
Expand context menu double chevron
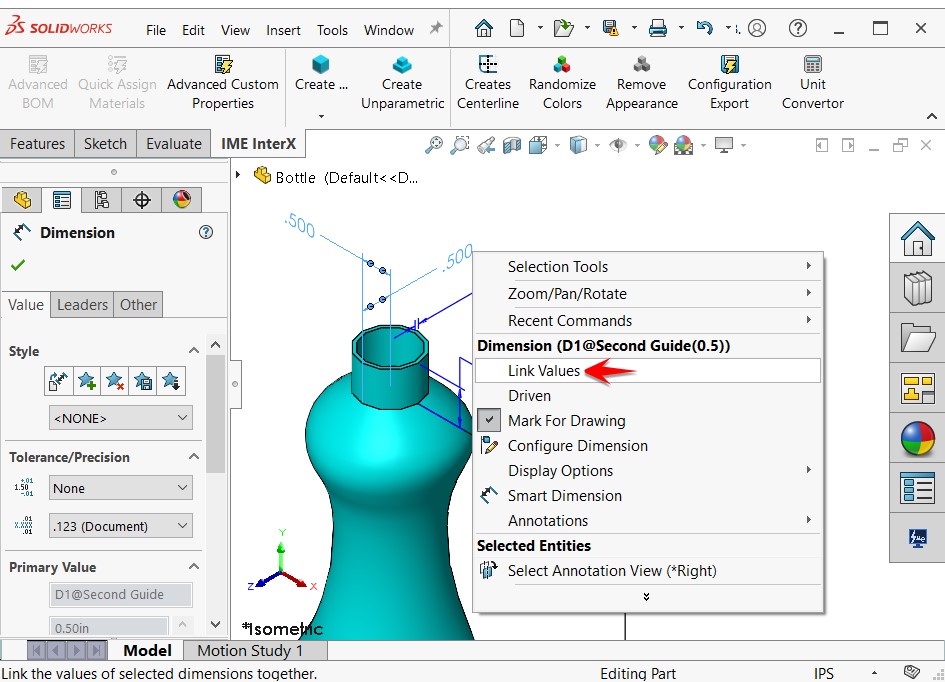click(646, 597)
